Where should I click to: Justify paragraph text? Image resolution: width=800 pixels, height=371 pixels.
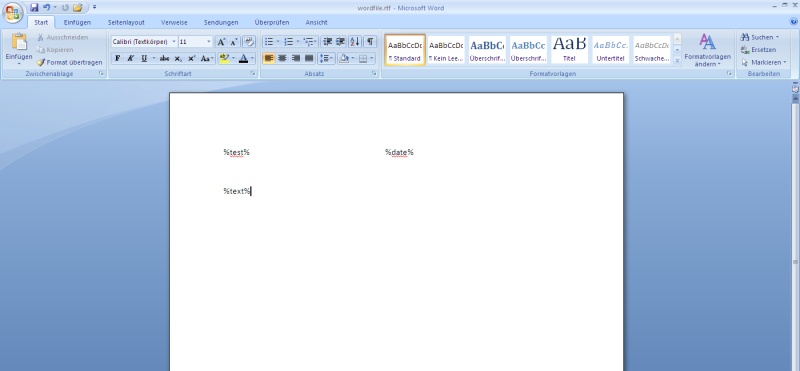309,58
